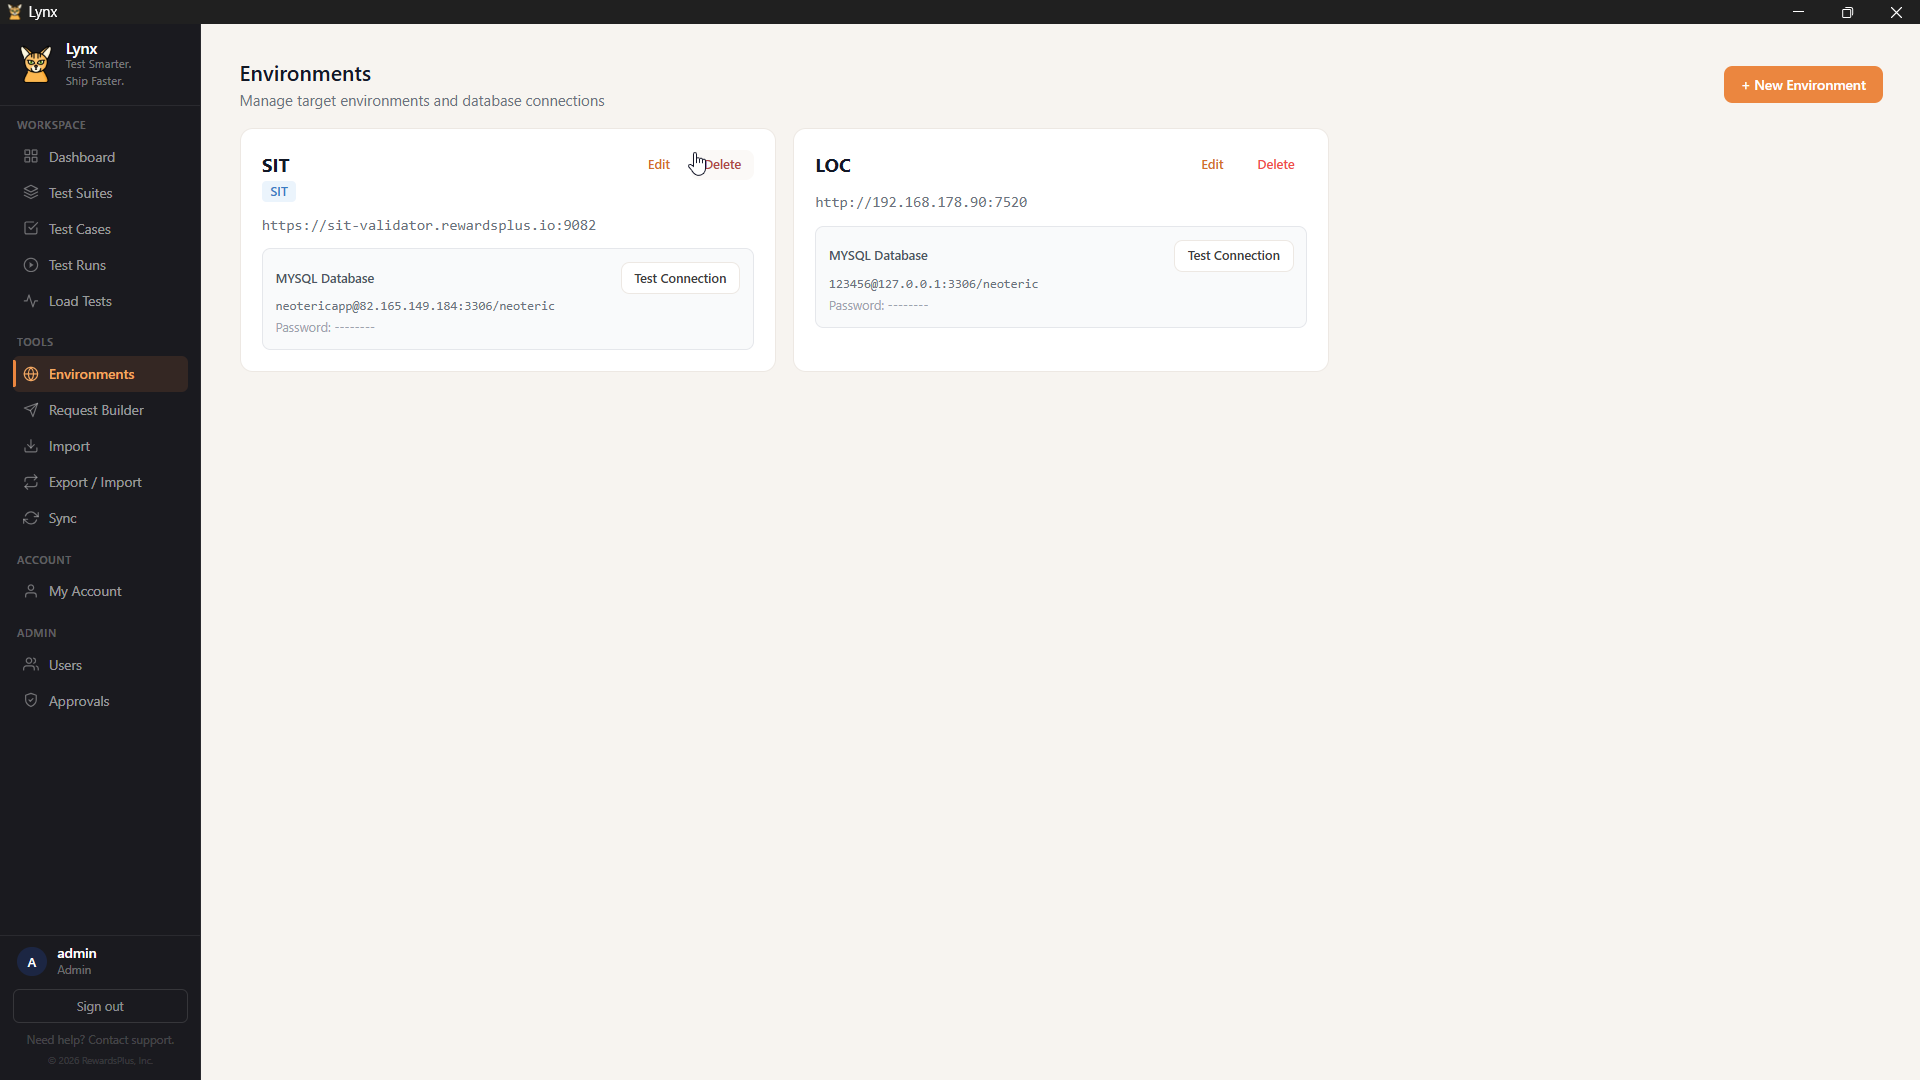Viewport: 1920px width, 1080px height.
Task: Click the admin avatar circle
Action: (x=32, y=962)
